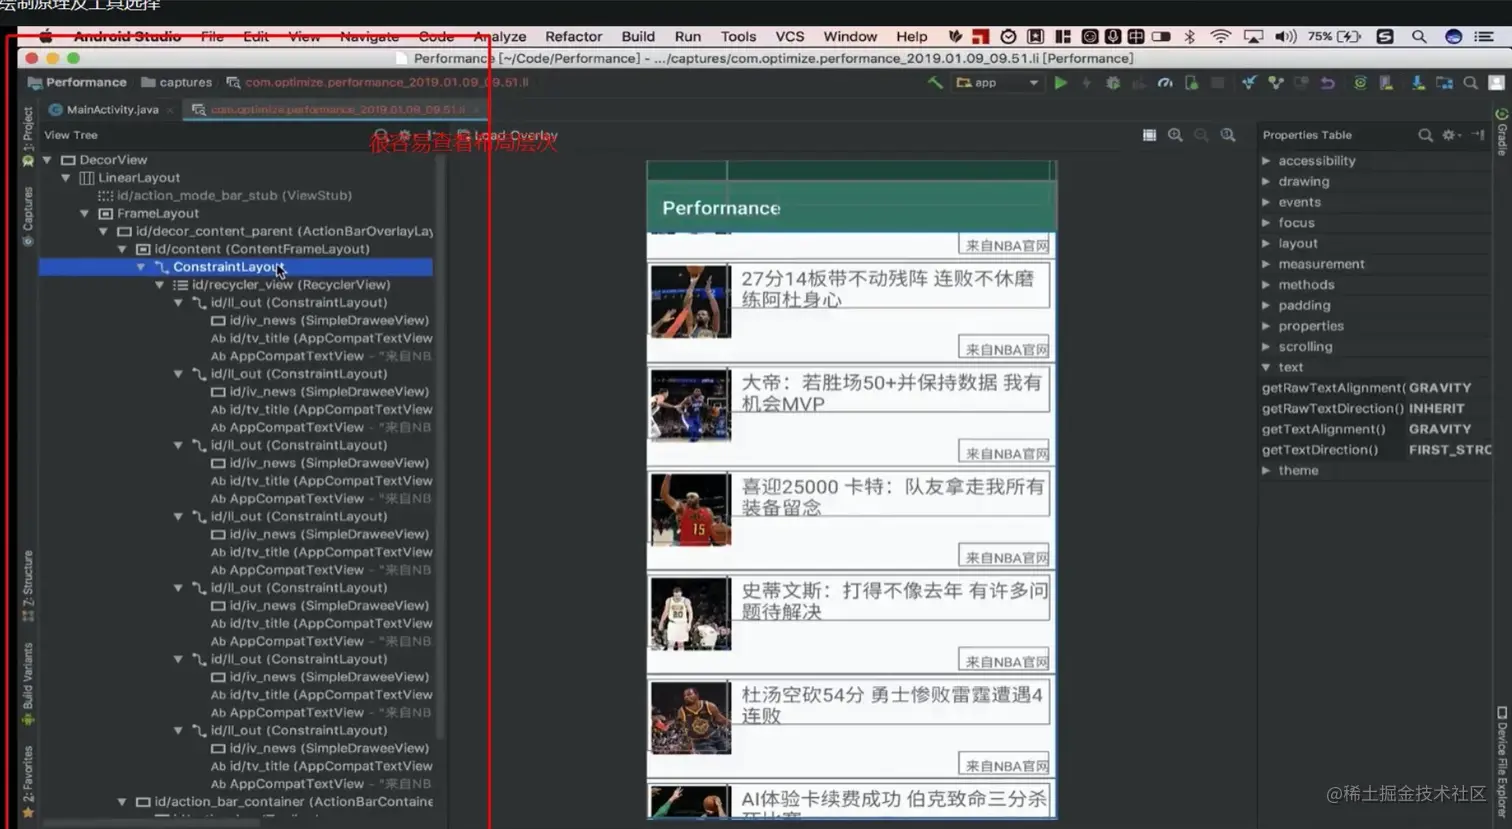
Task: Run the app with green play icon
Action: pyautogui.click(x=1061, y=83)
